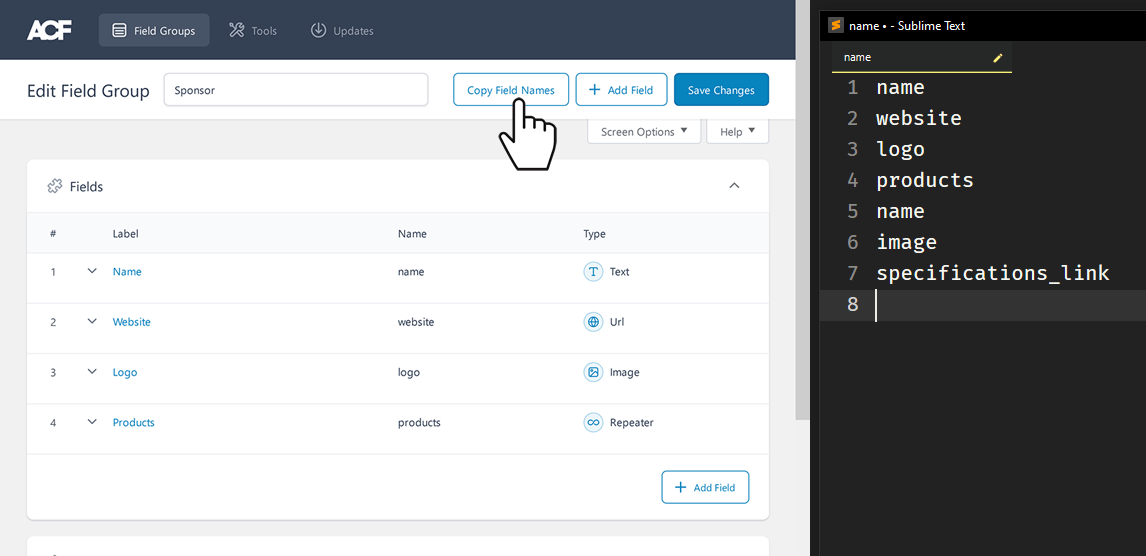The width and height of the screenshot is (1146, 556).
Task: Click the unsaved pencil icon on Sublime tab
Action: pos(998,58)
